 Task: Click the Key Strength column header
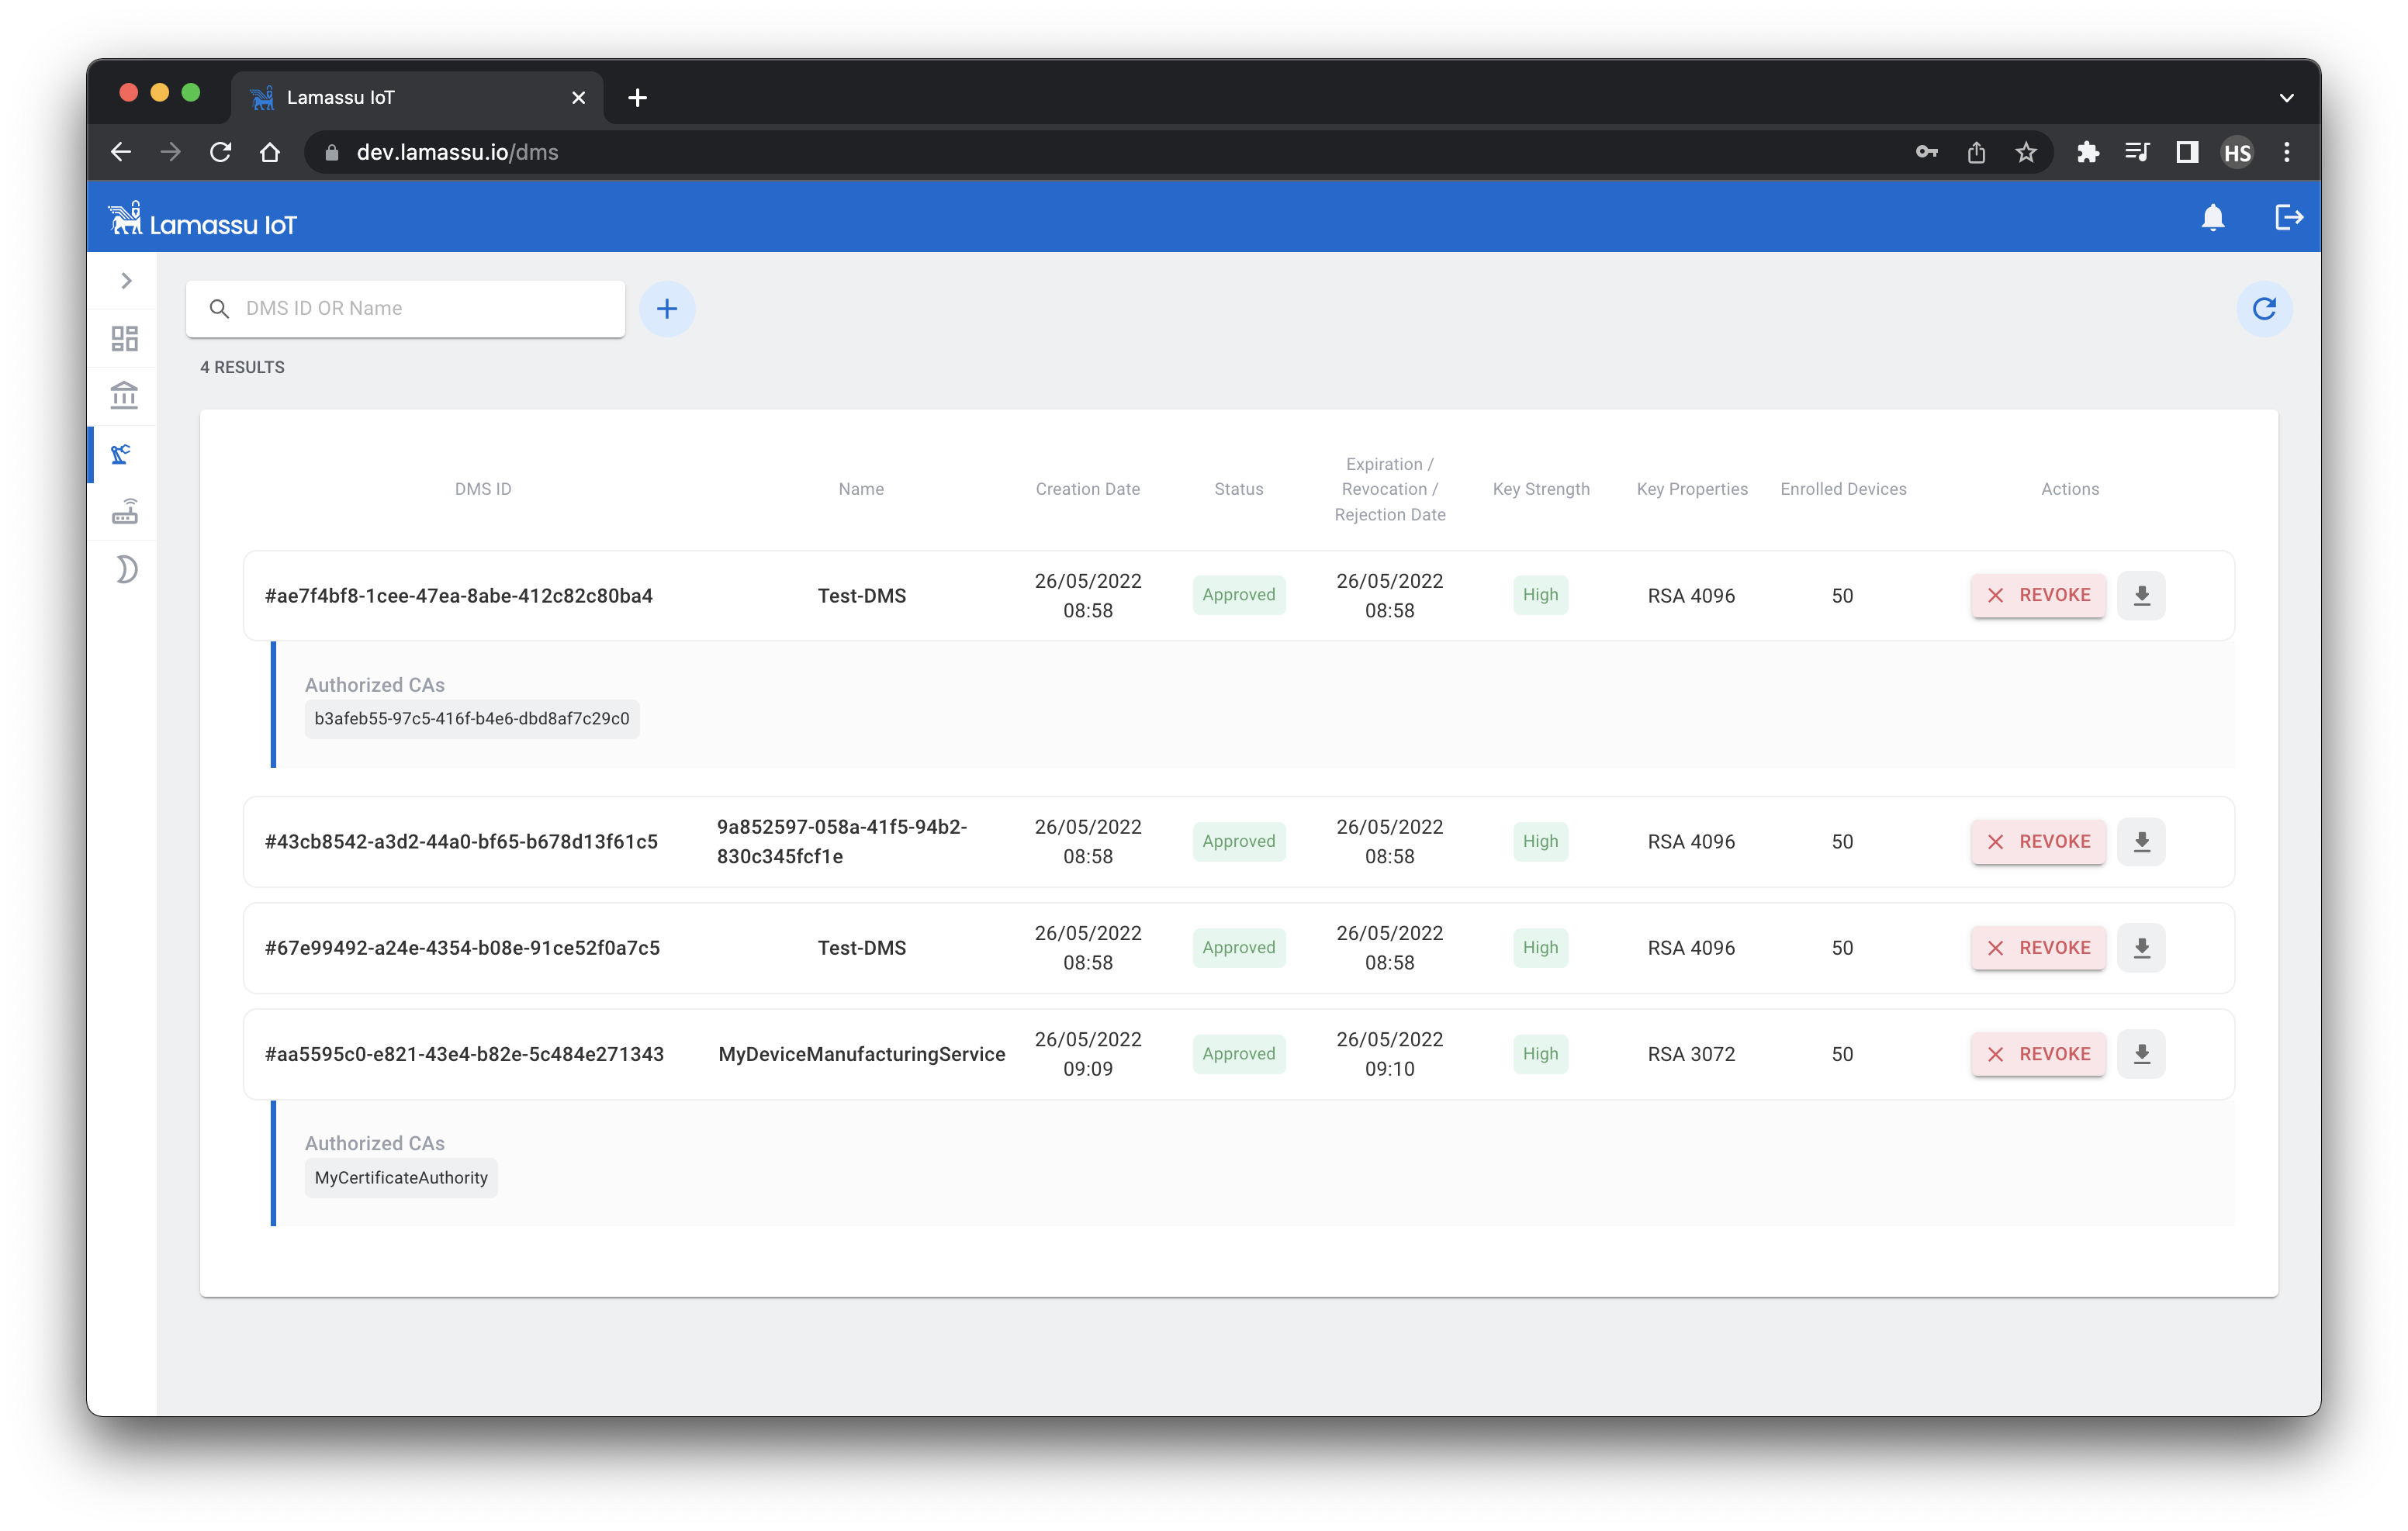[1541, 489]
